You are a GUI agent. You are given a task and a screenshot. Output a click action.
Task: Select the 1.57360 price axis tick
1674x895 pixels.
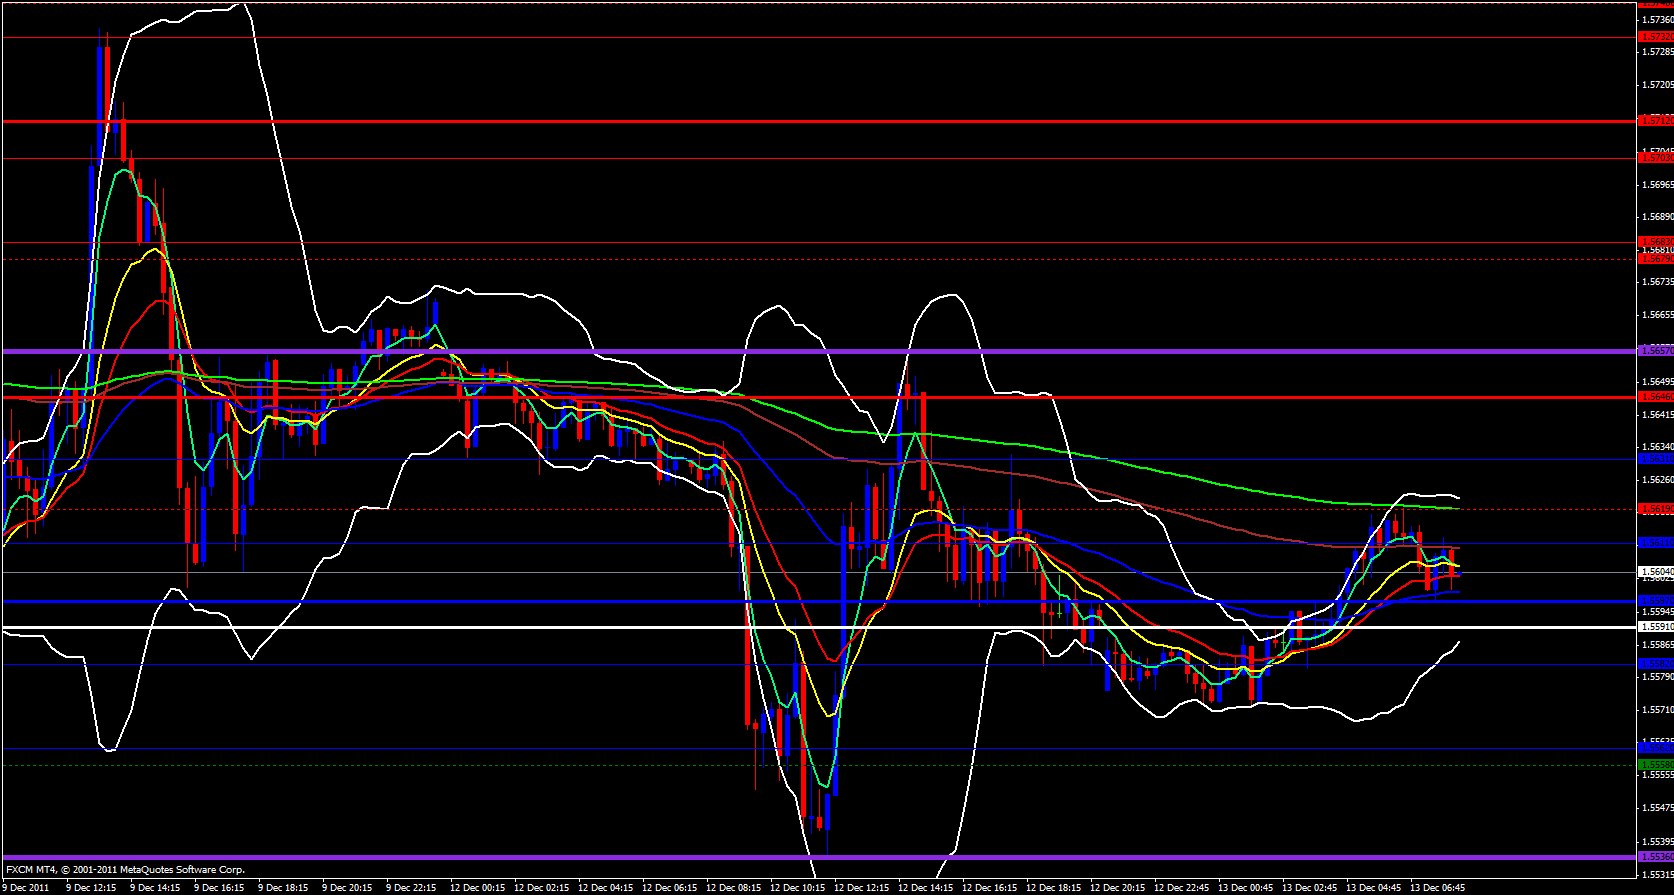pos(1655,18)
